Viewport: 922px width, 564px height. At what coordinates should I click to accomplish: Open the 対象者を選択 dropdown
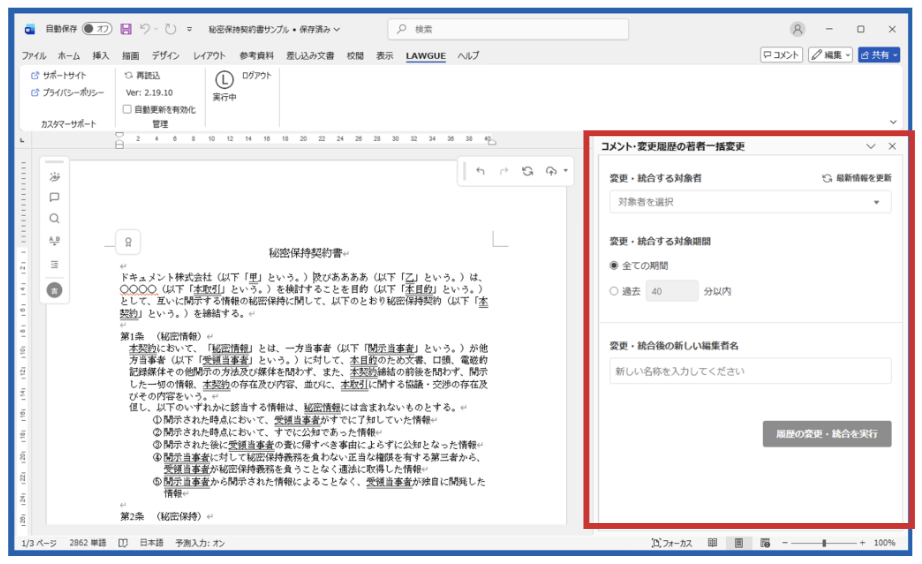click(x=750, y=202)
